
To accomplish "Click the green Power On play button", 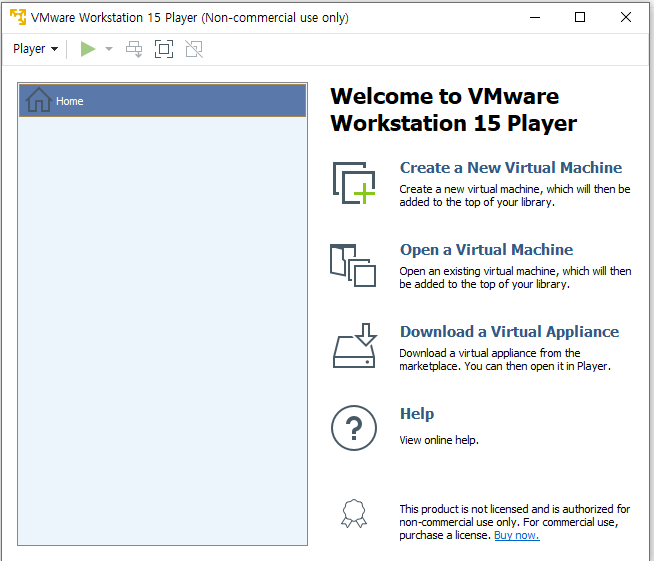I will pyautogui.click(x=88, y=49).
